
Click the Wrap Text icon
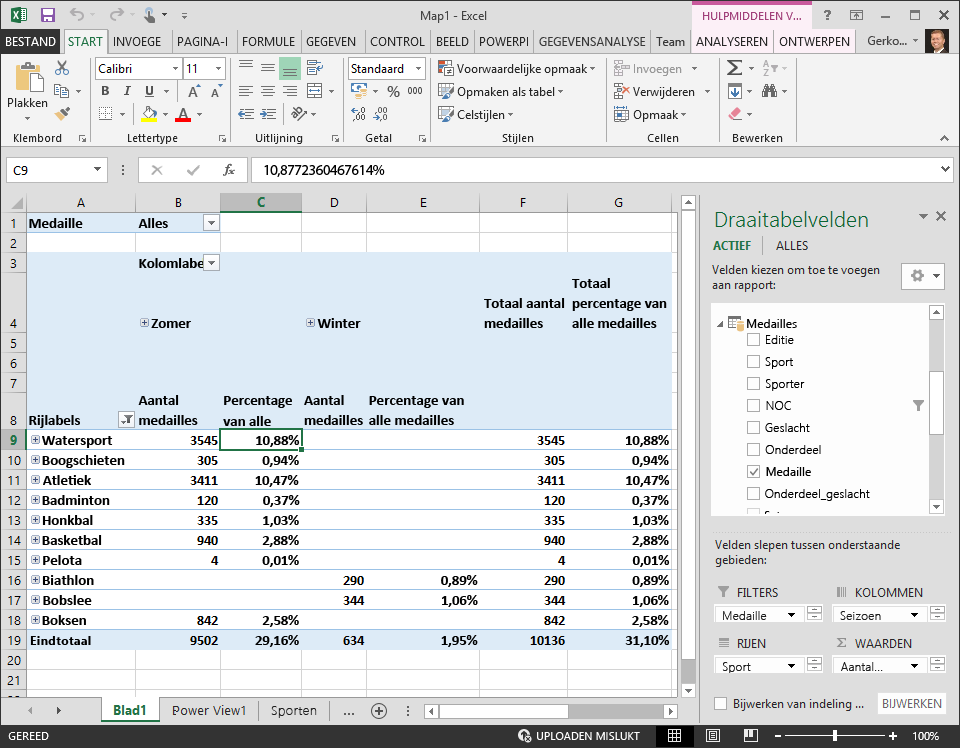coord(315,67)
